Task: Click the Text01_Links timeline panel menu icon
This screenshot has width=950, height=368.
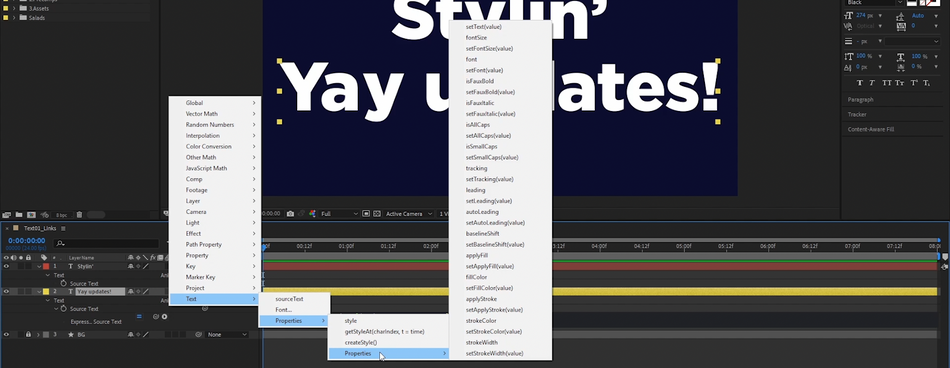Action: [63, 229]
